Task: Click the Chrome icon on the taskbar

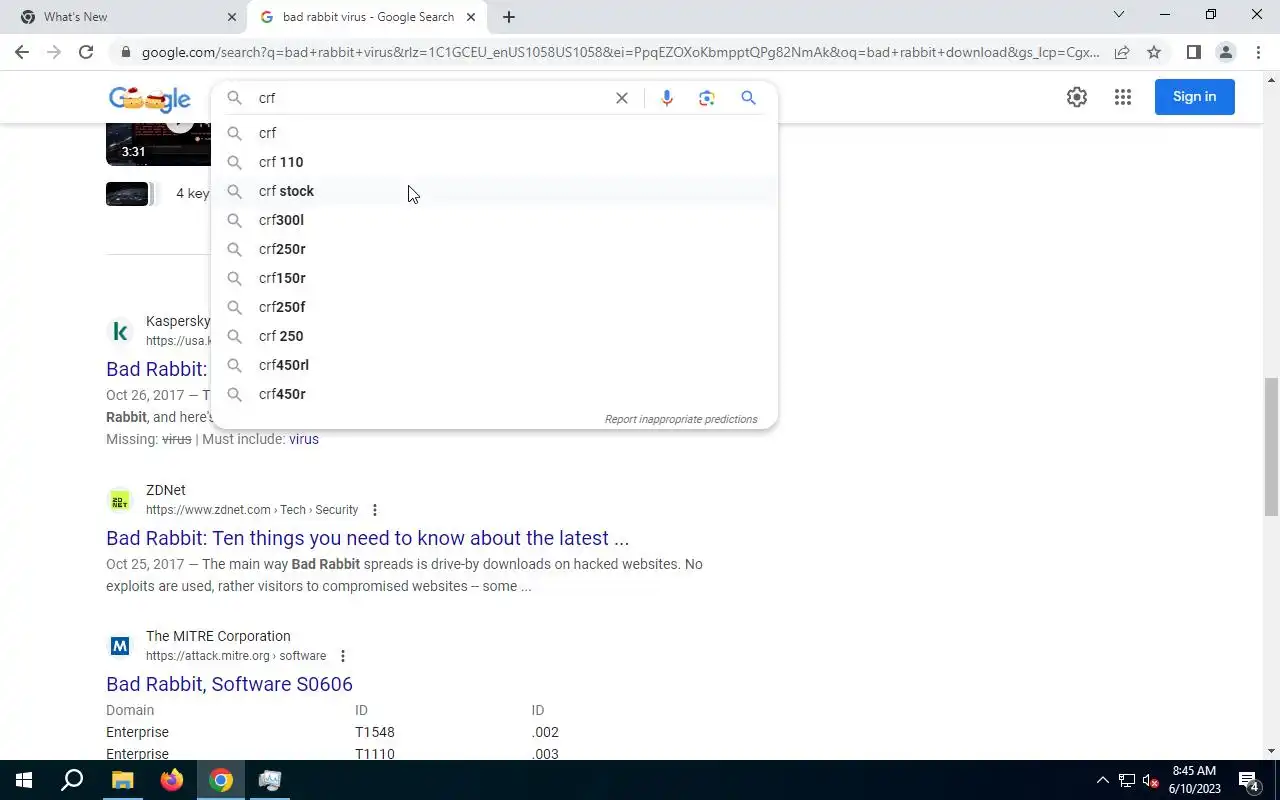Action: [221, 780]
